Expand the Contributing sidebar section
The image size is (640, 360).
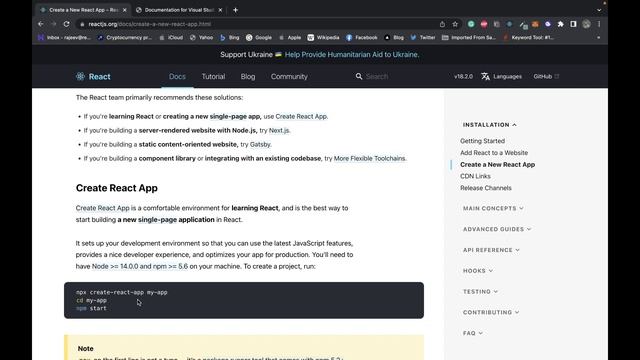[x=491, y=312]
